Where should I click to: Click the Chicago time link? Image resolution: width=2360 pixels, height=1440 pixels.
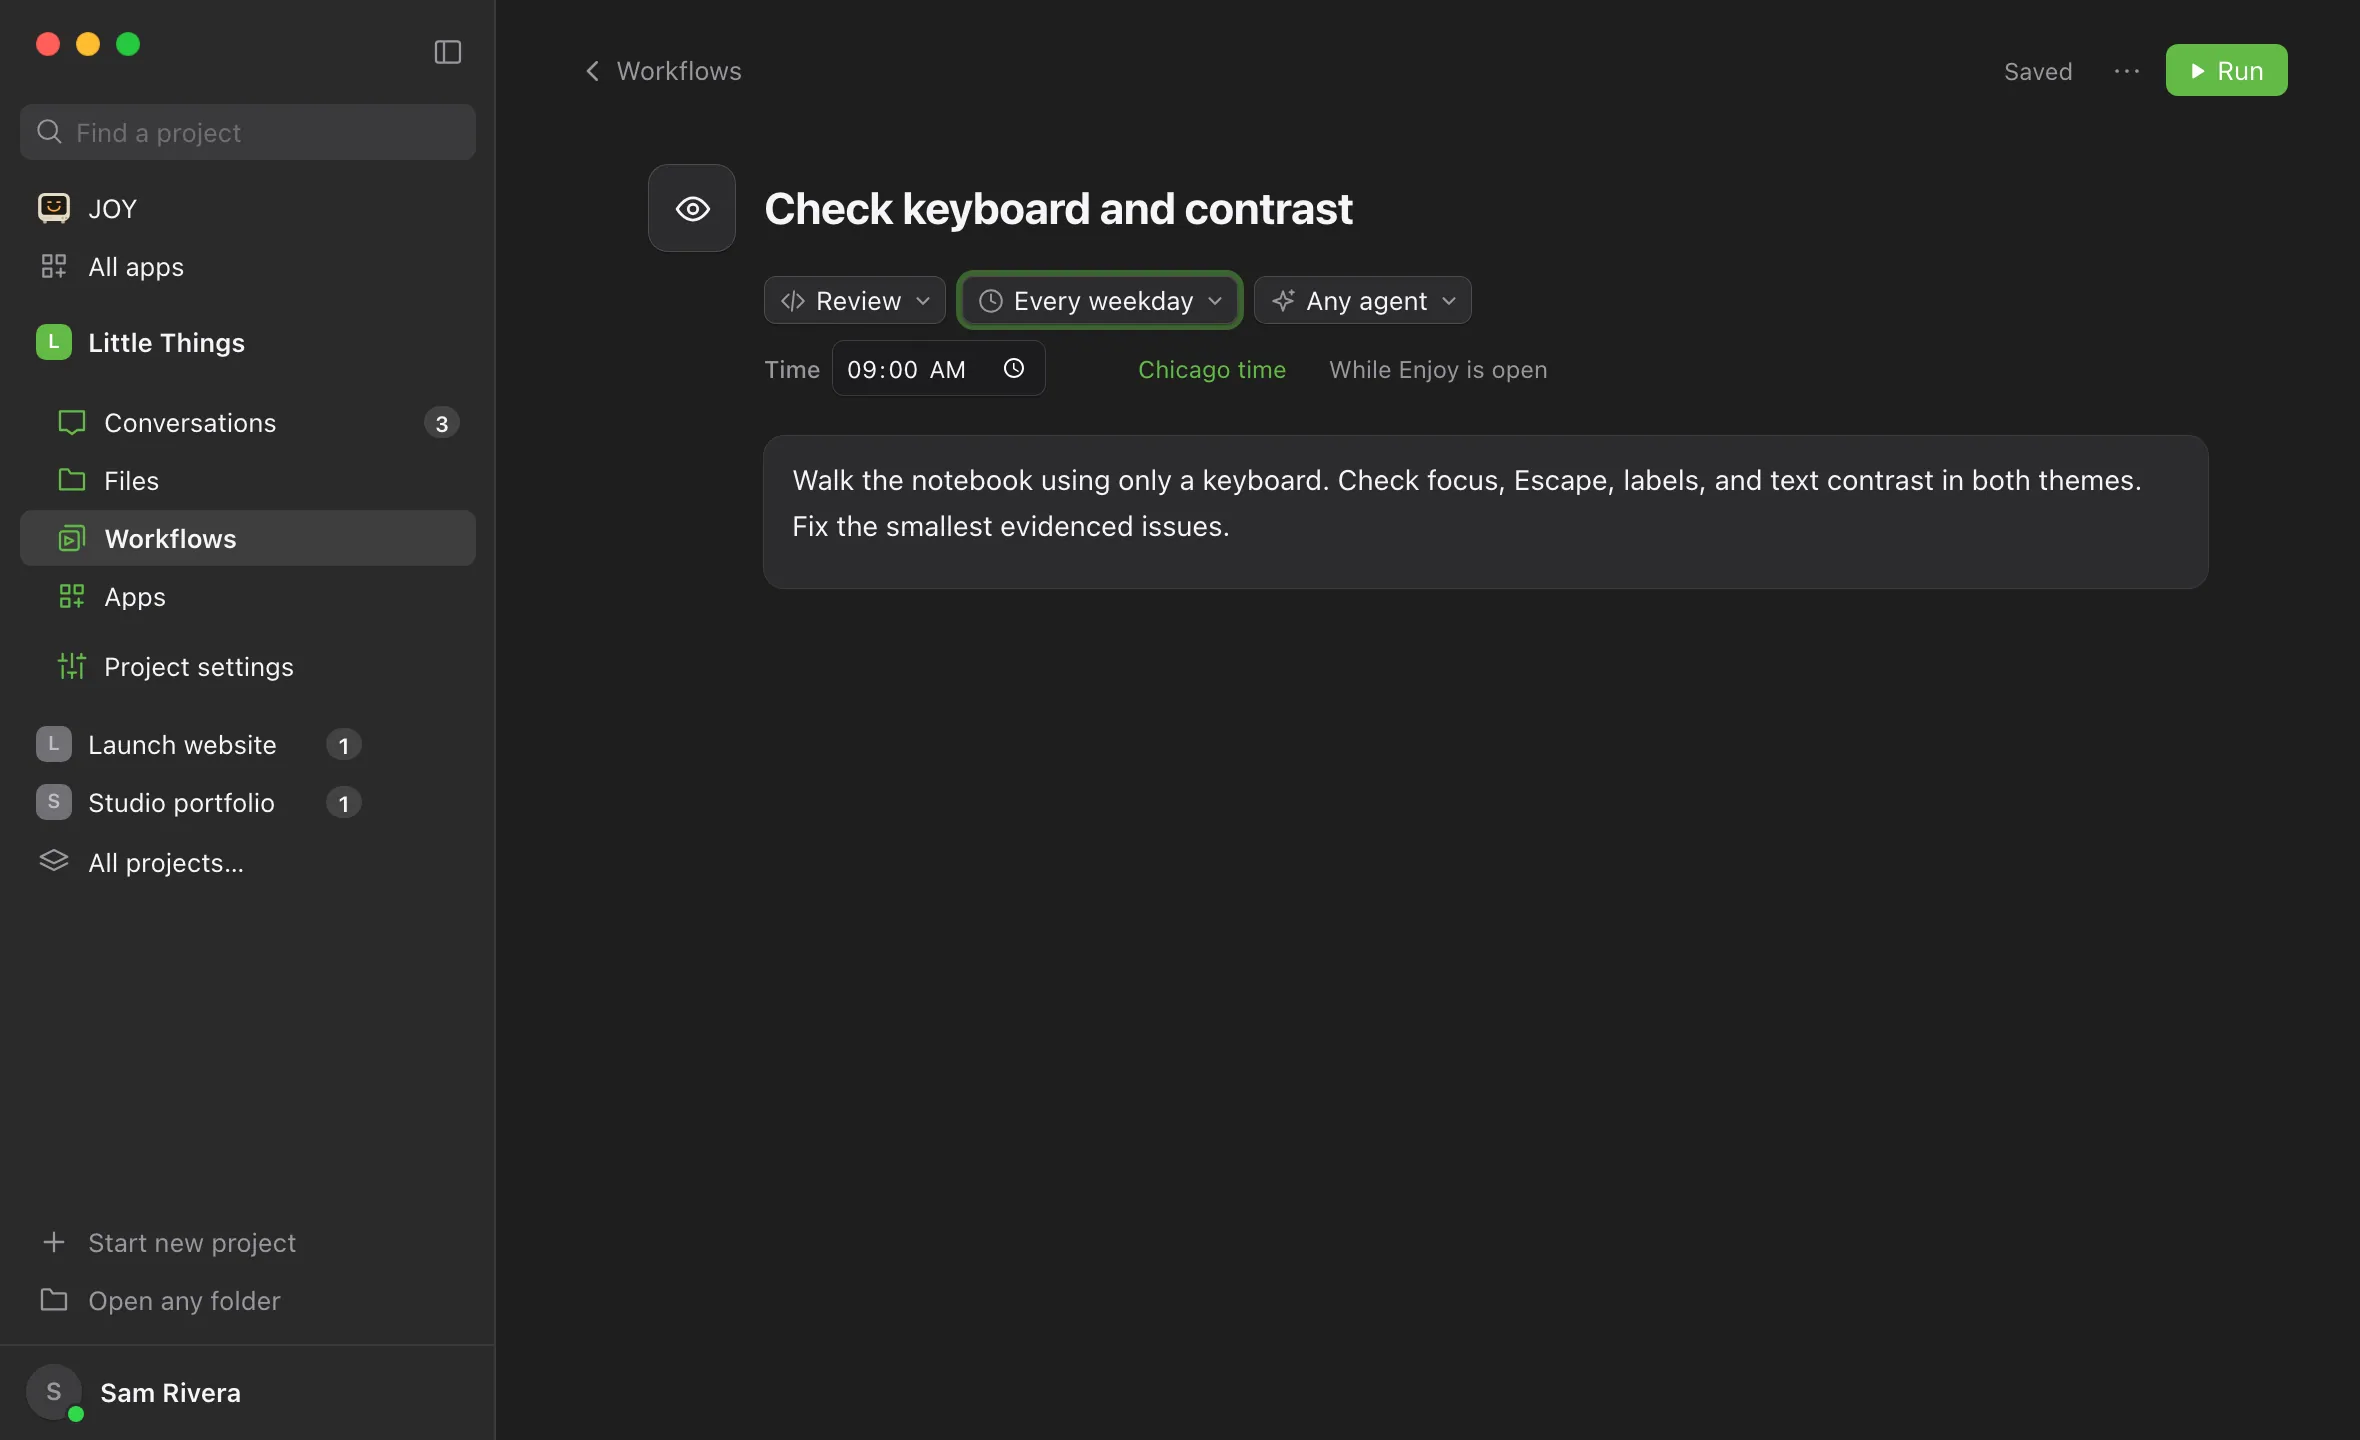pyautogui.click(x=1212, y=370)
